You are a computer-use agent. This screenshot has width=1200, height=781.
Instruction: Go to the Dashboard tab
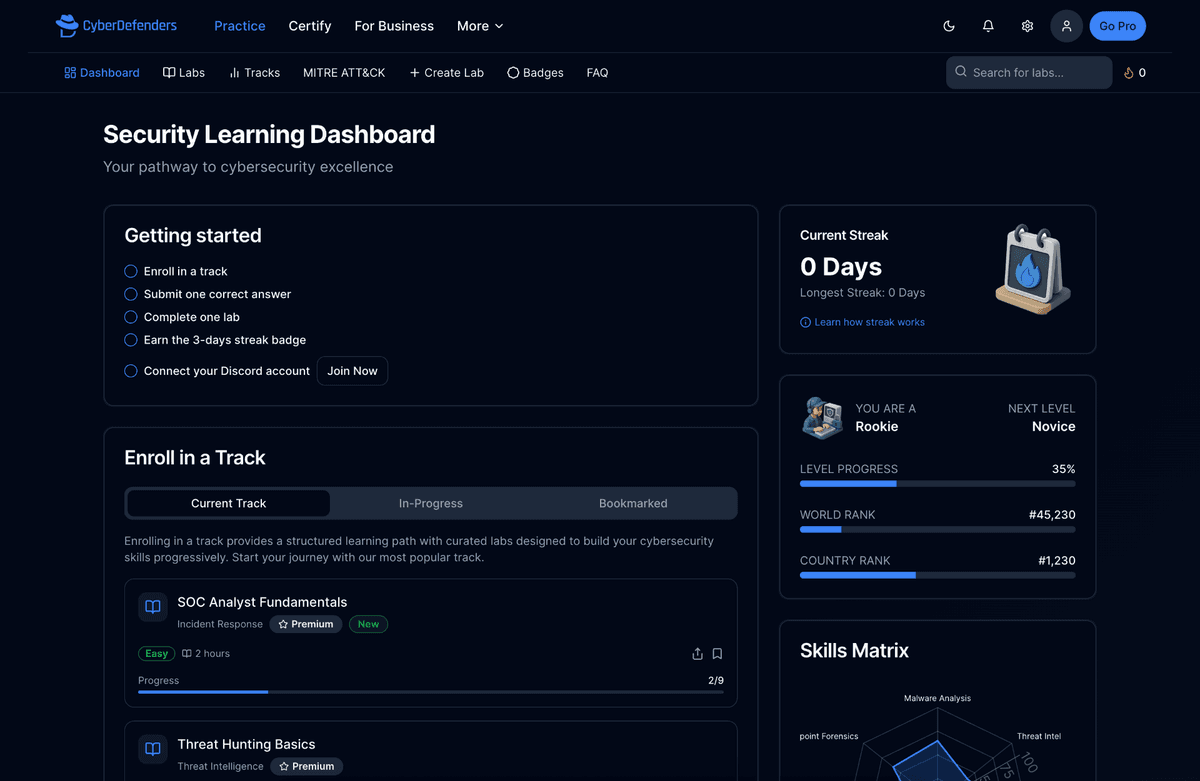pos(102,73)
